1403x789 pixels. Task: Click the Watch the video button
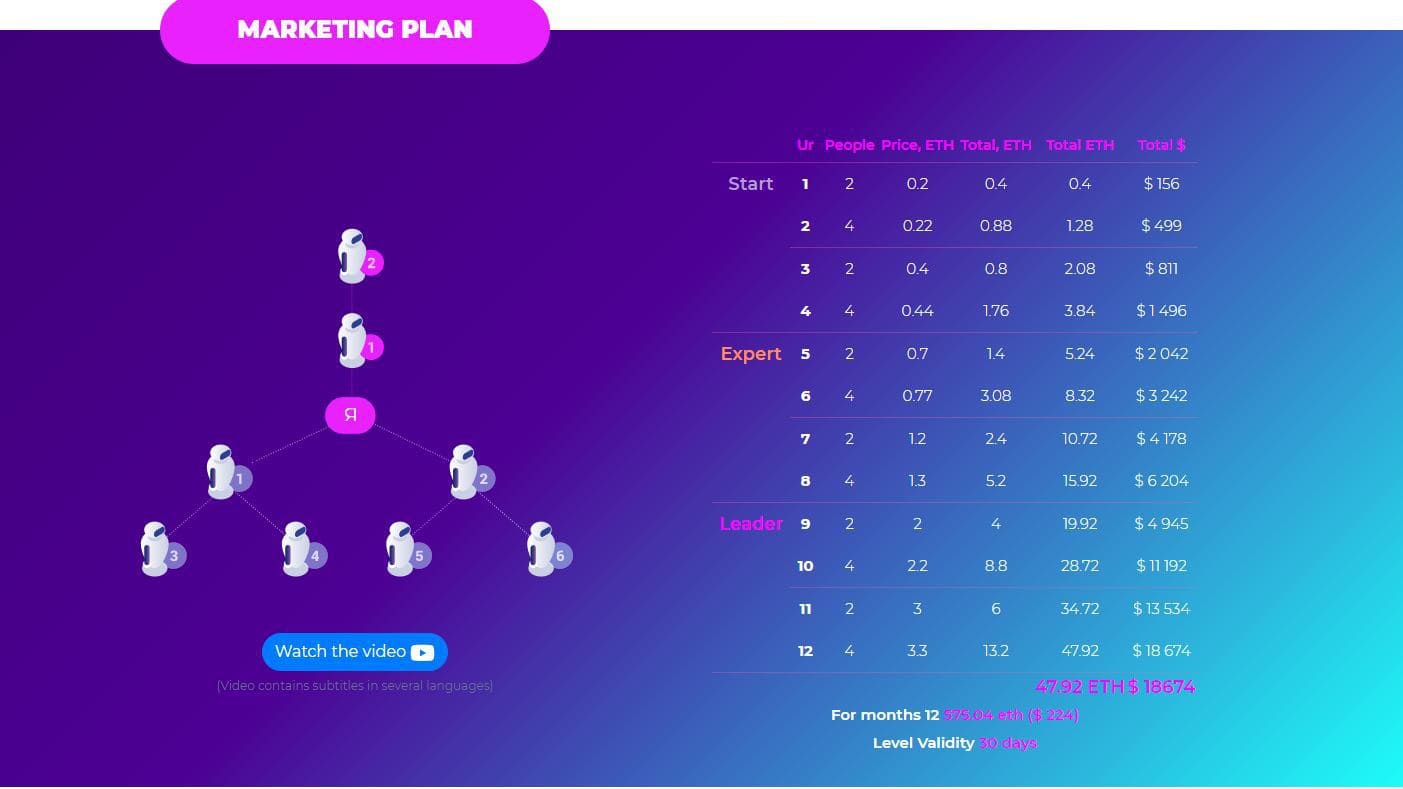point(354,651)
